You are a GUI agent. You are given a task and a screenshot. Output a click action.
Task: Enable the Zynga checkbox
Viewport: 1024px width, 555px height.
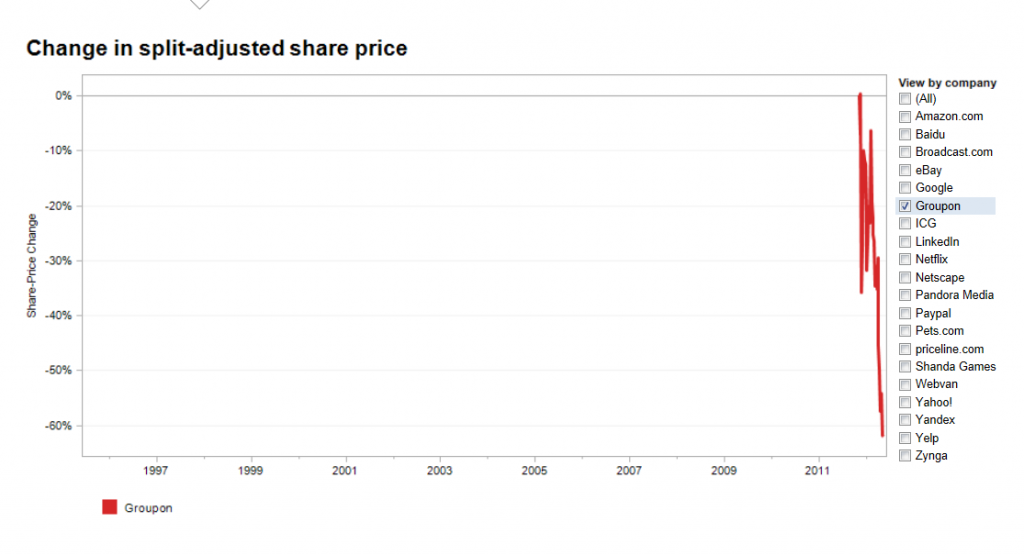point(905,456)
